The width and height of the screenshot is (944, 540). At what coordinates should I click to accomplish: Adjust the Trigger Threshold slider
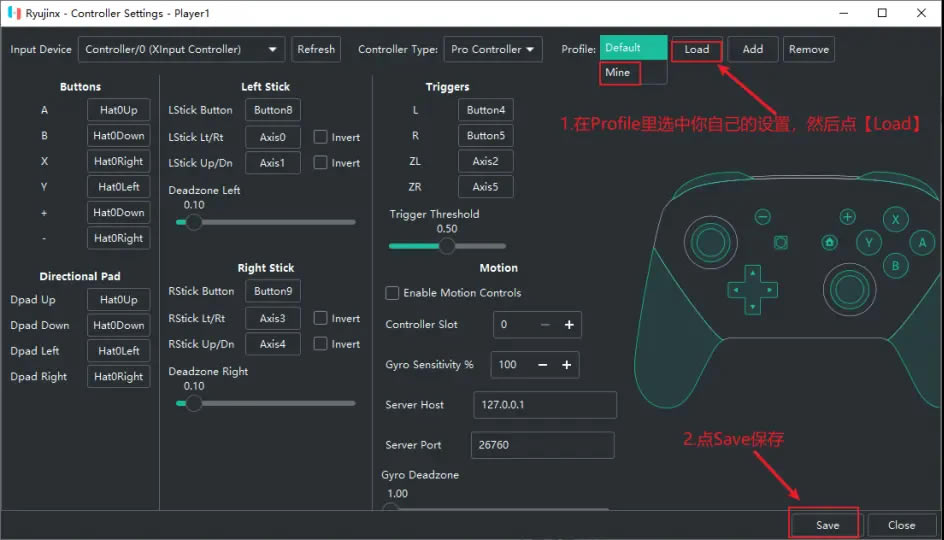(447, 246)
